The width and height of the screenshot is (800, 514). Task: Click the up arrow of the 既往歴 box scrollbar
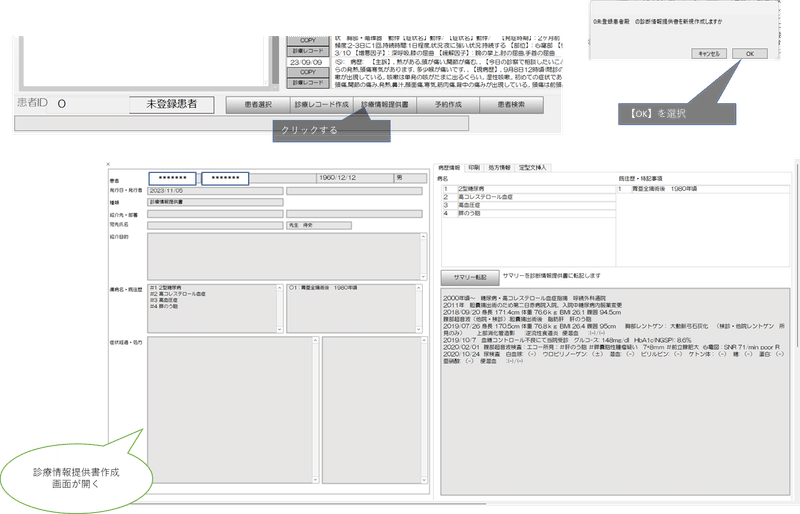pos(419,288)
